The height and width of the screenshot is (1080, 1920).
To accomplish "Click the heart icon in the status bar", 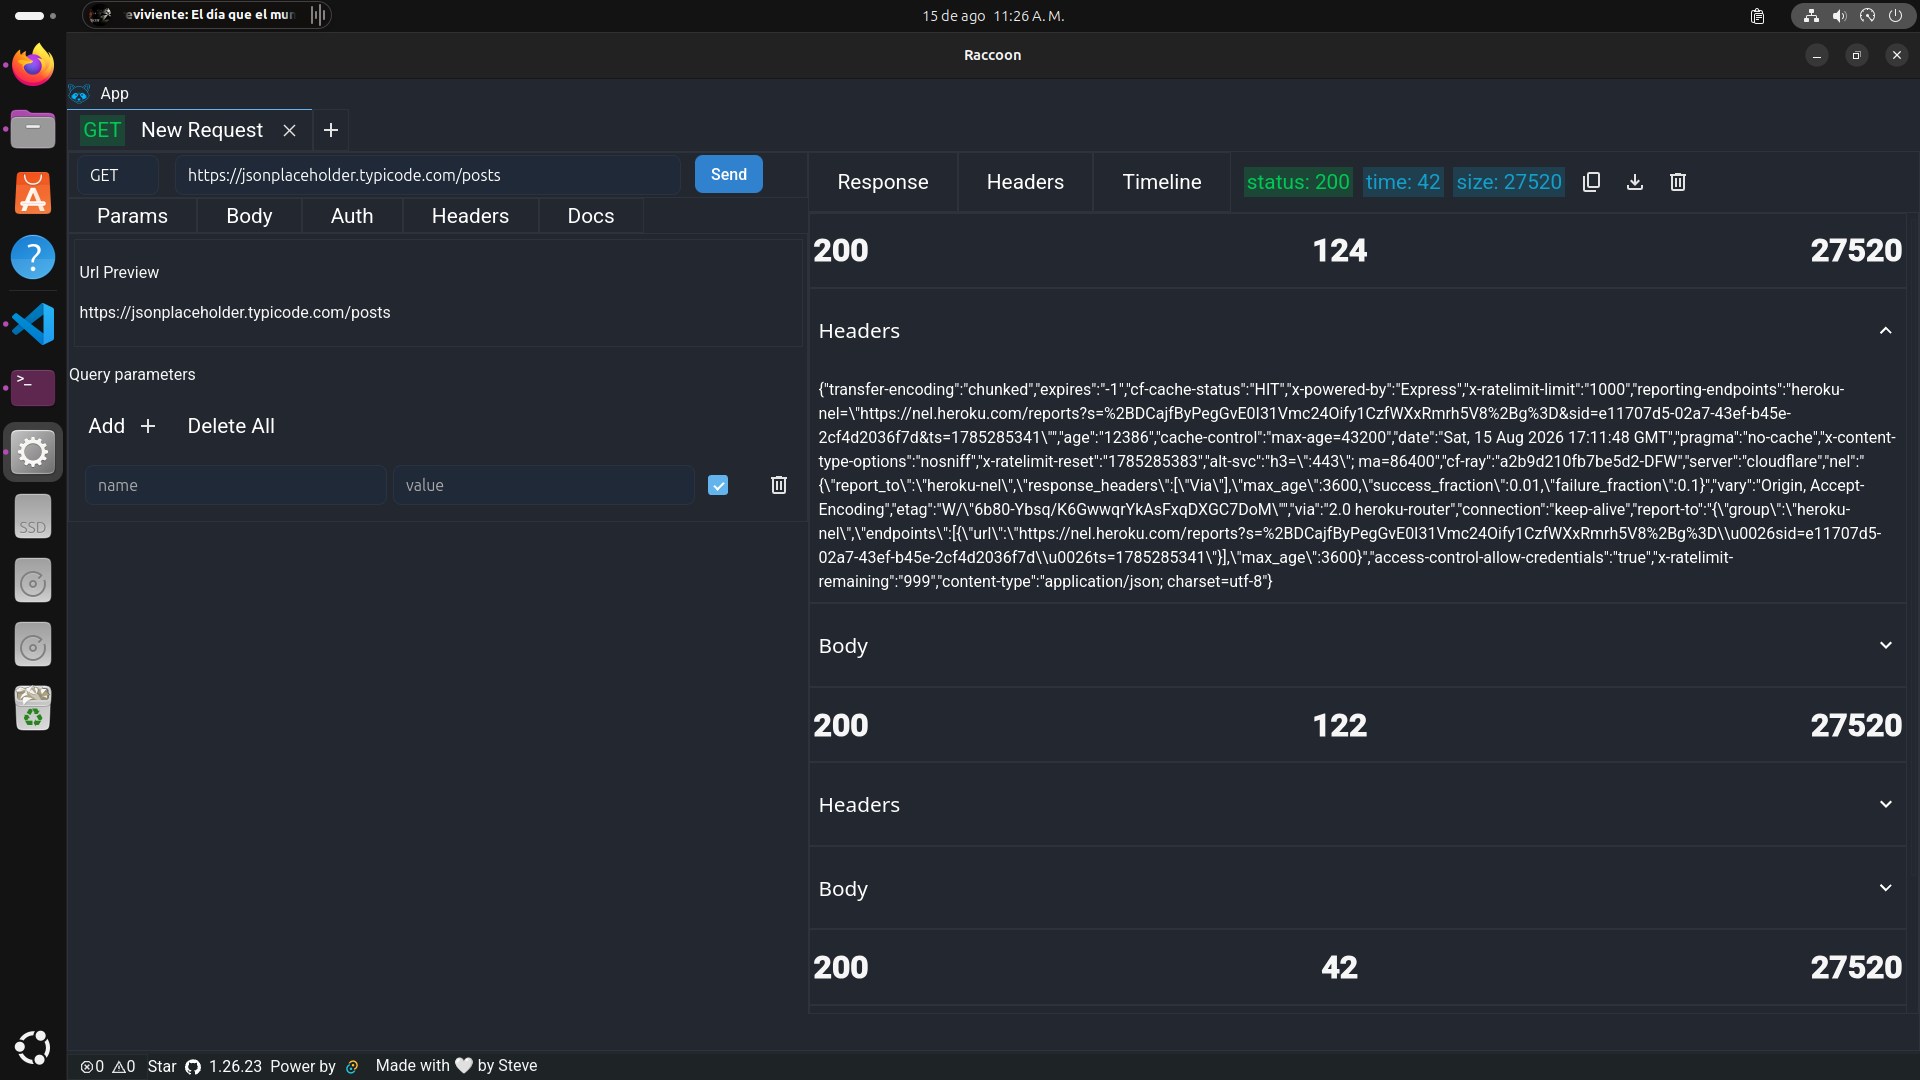I will coord(463,1066).
